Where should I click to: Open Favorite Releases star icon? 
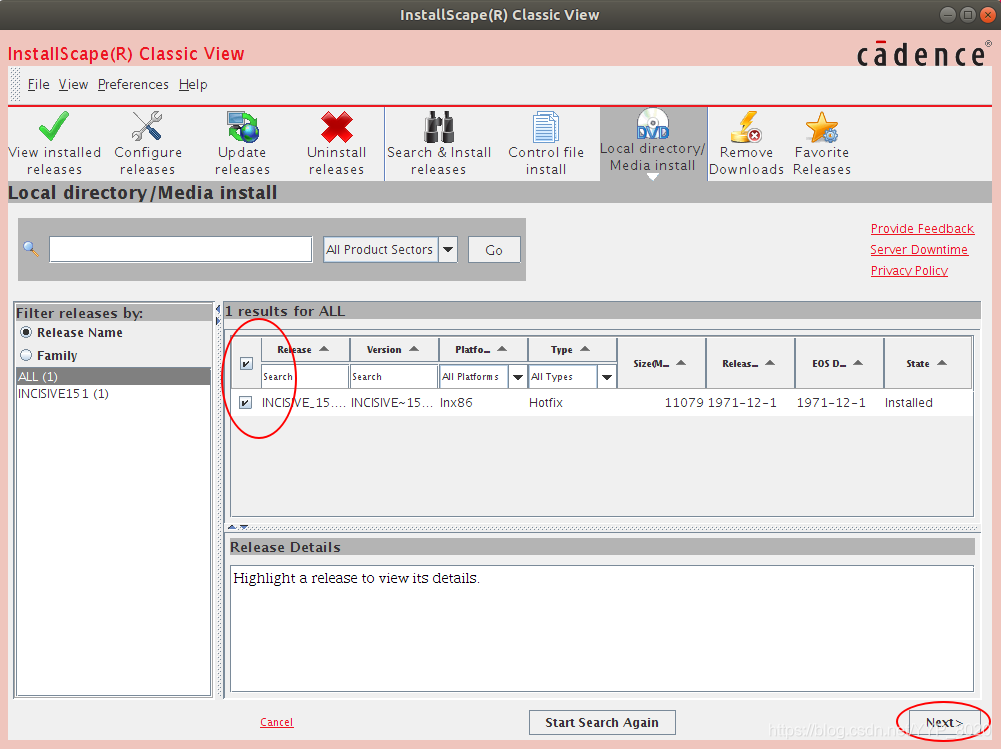coord(822,126)
